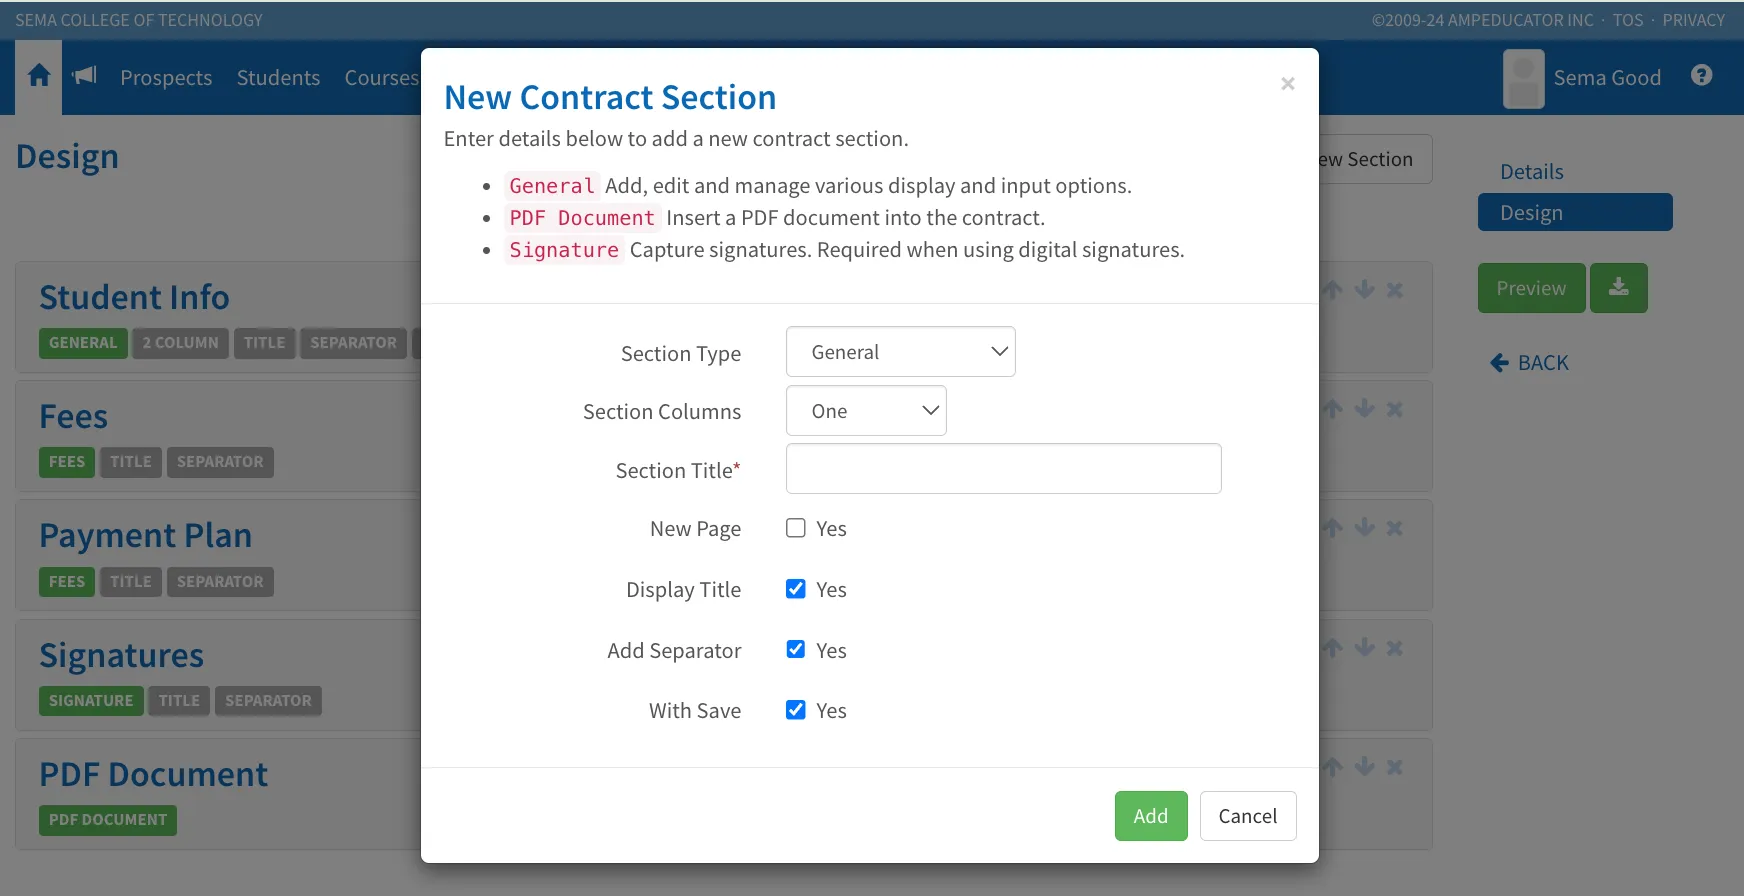Click the green Preview button

[x=1532, y=288]
